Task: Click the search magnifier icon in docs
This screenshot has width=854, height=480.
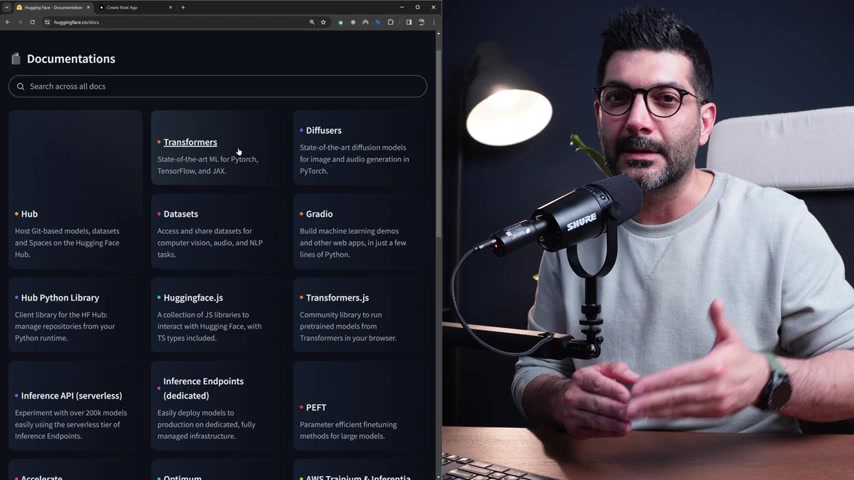Action: (x=21, y=87)
